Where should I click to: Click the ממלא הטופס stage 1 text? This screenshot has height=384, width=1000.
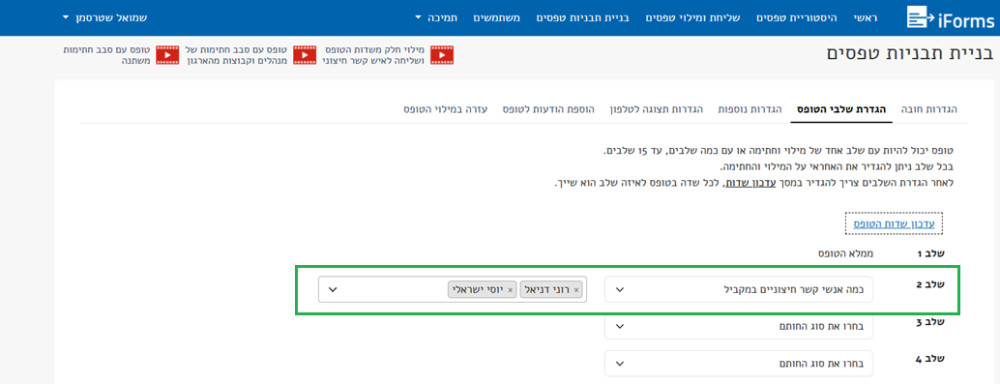(x=846, y=254)
